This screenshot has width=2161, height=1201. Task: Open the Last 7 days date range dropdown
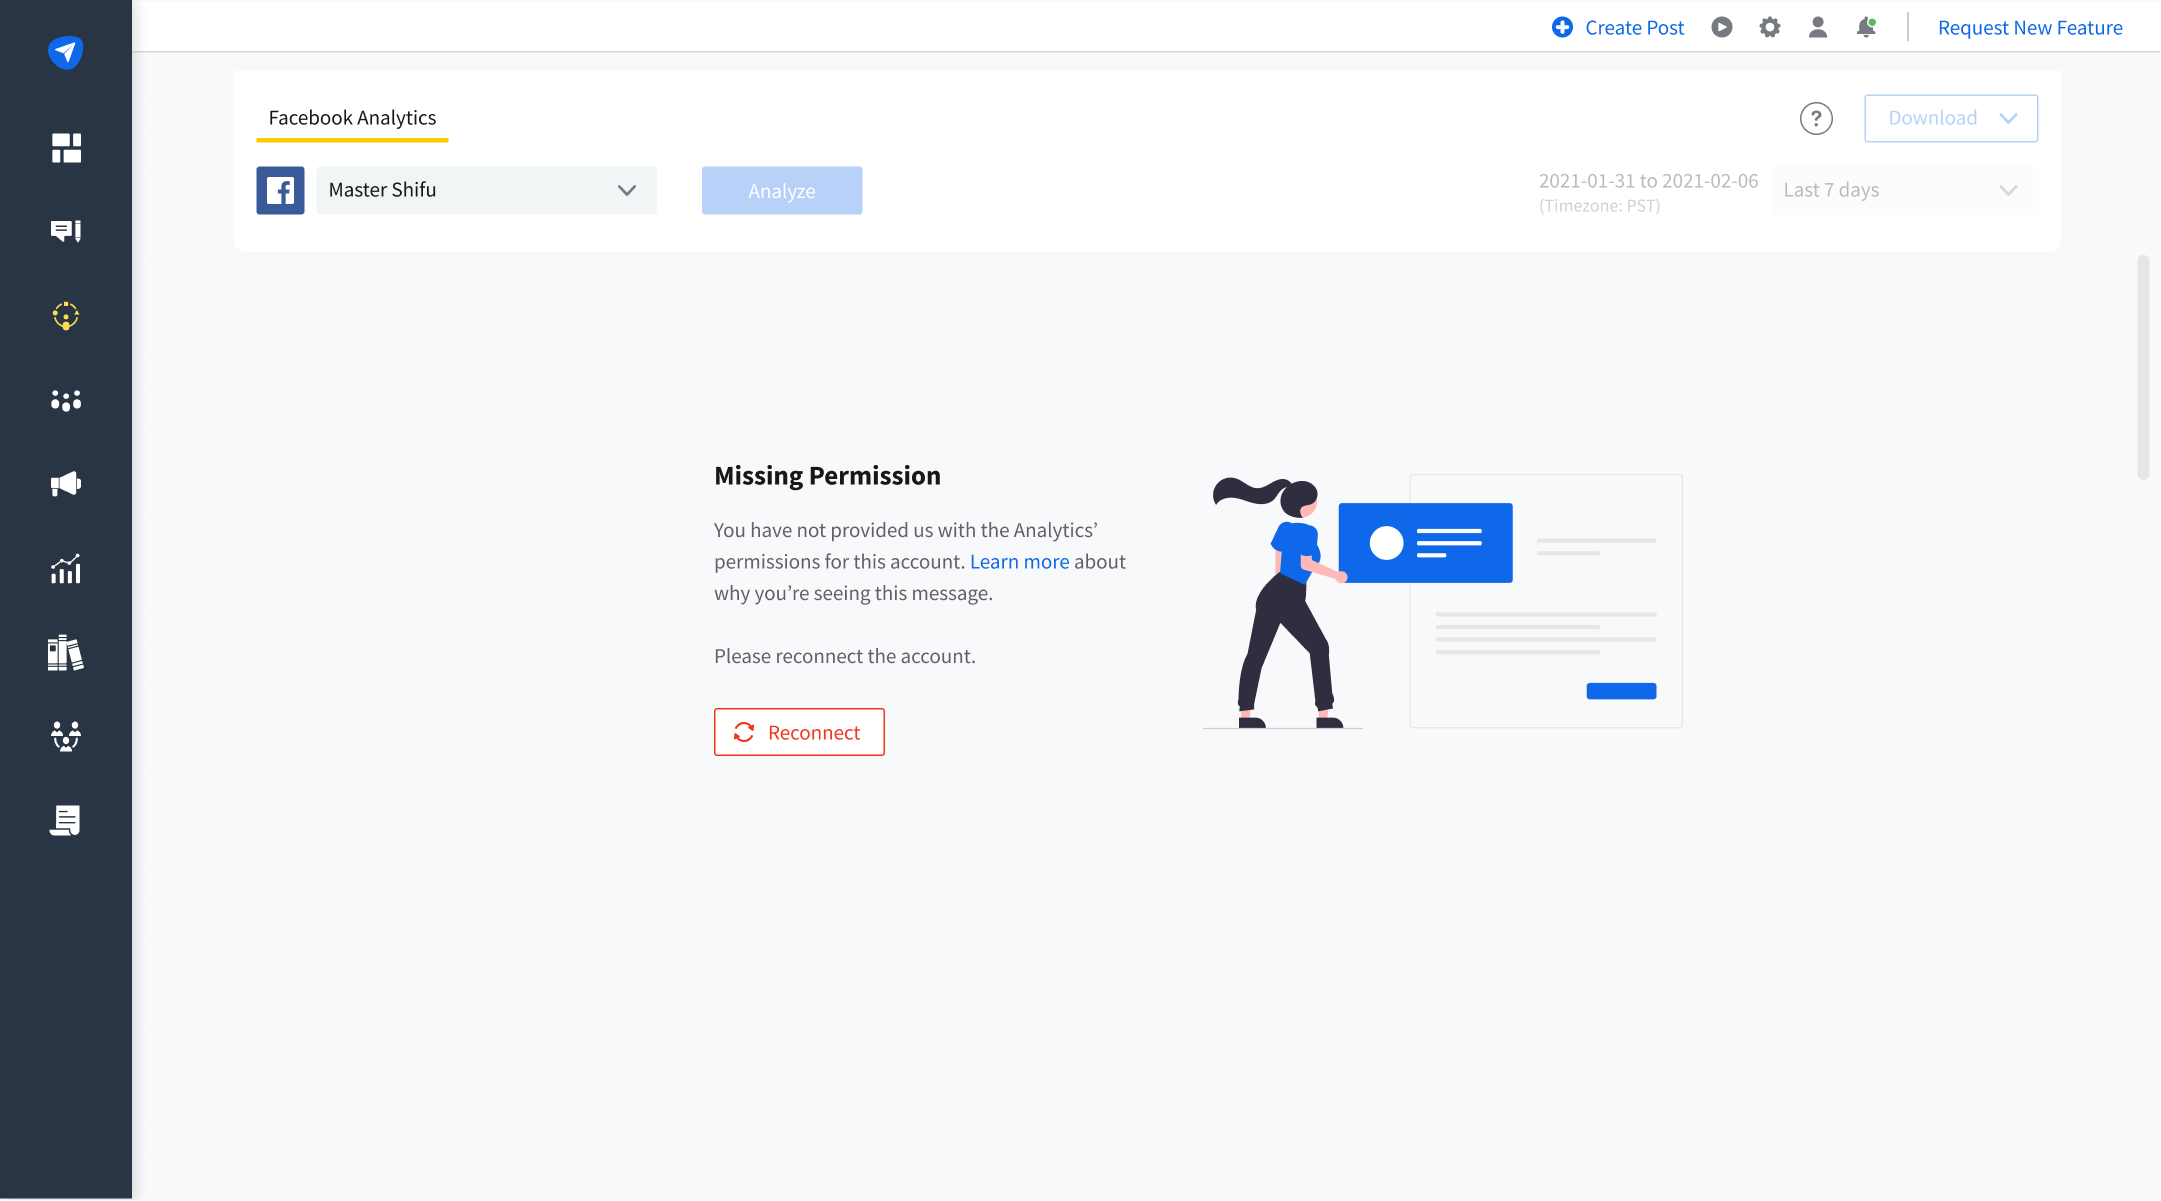click(x=1903, y=190)
